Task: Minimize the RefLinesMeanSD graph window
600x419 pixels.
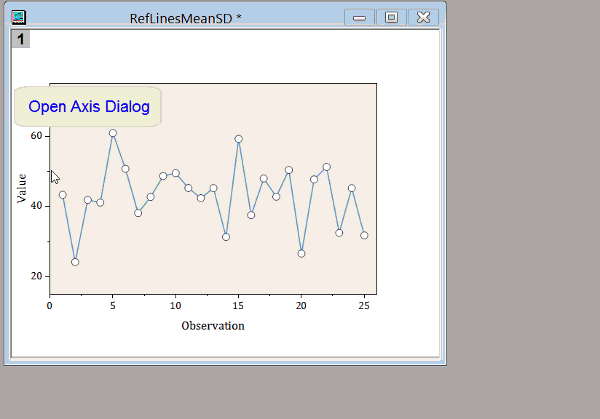Action: pyautogui.click(x=359, y=17)
